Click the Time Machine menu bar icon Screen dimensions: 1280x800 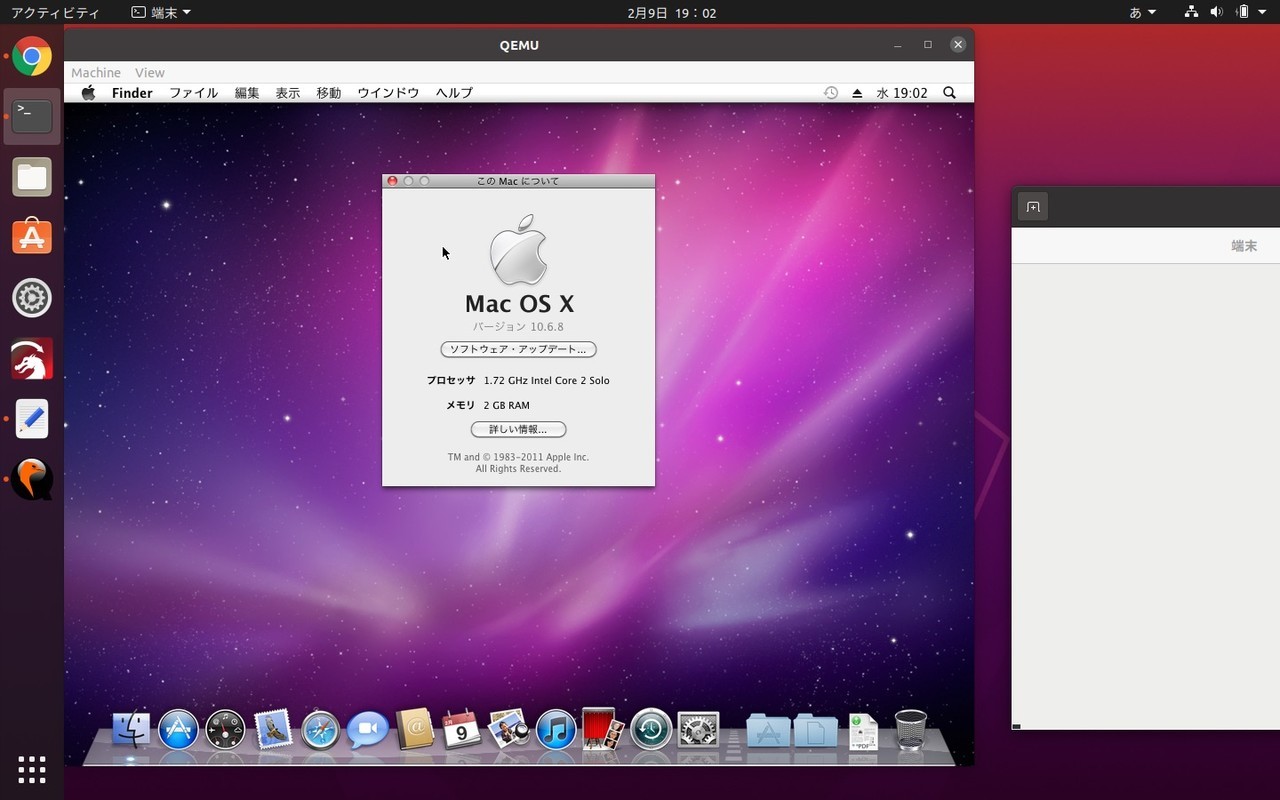click(831, 93)
